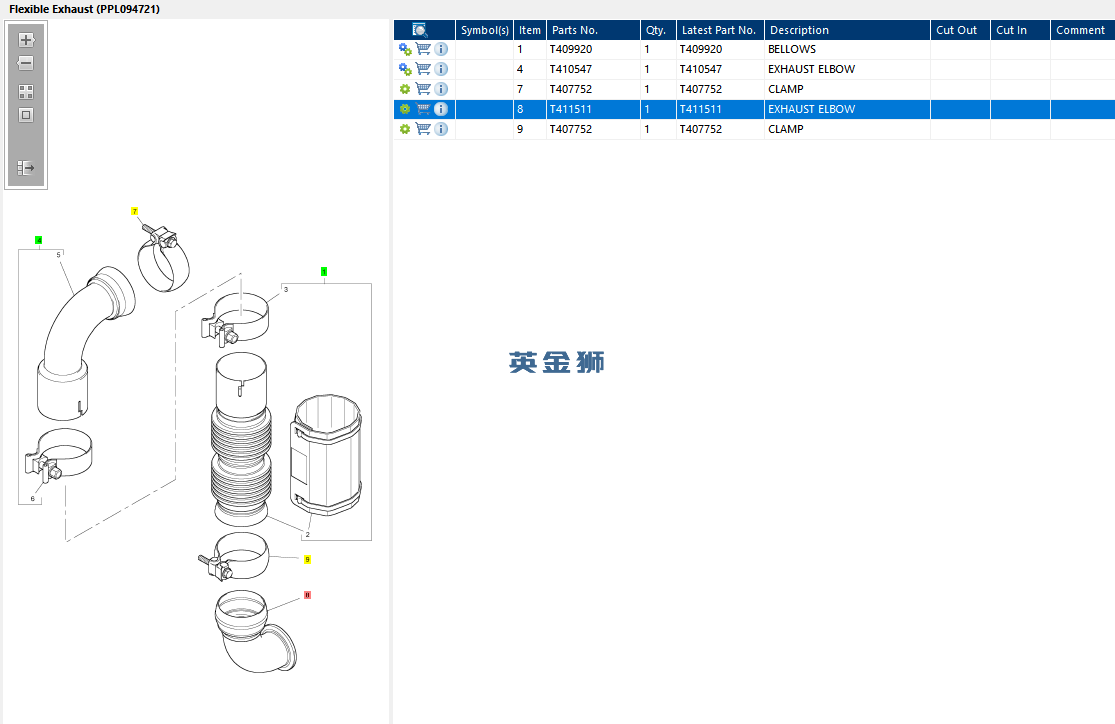Click gear icon for item 9 clamp
This screenshot has width=1115, height=724.
tap(405, 129)
